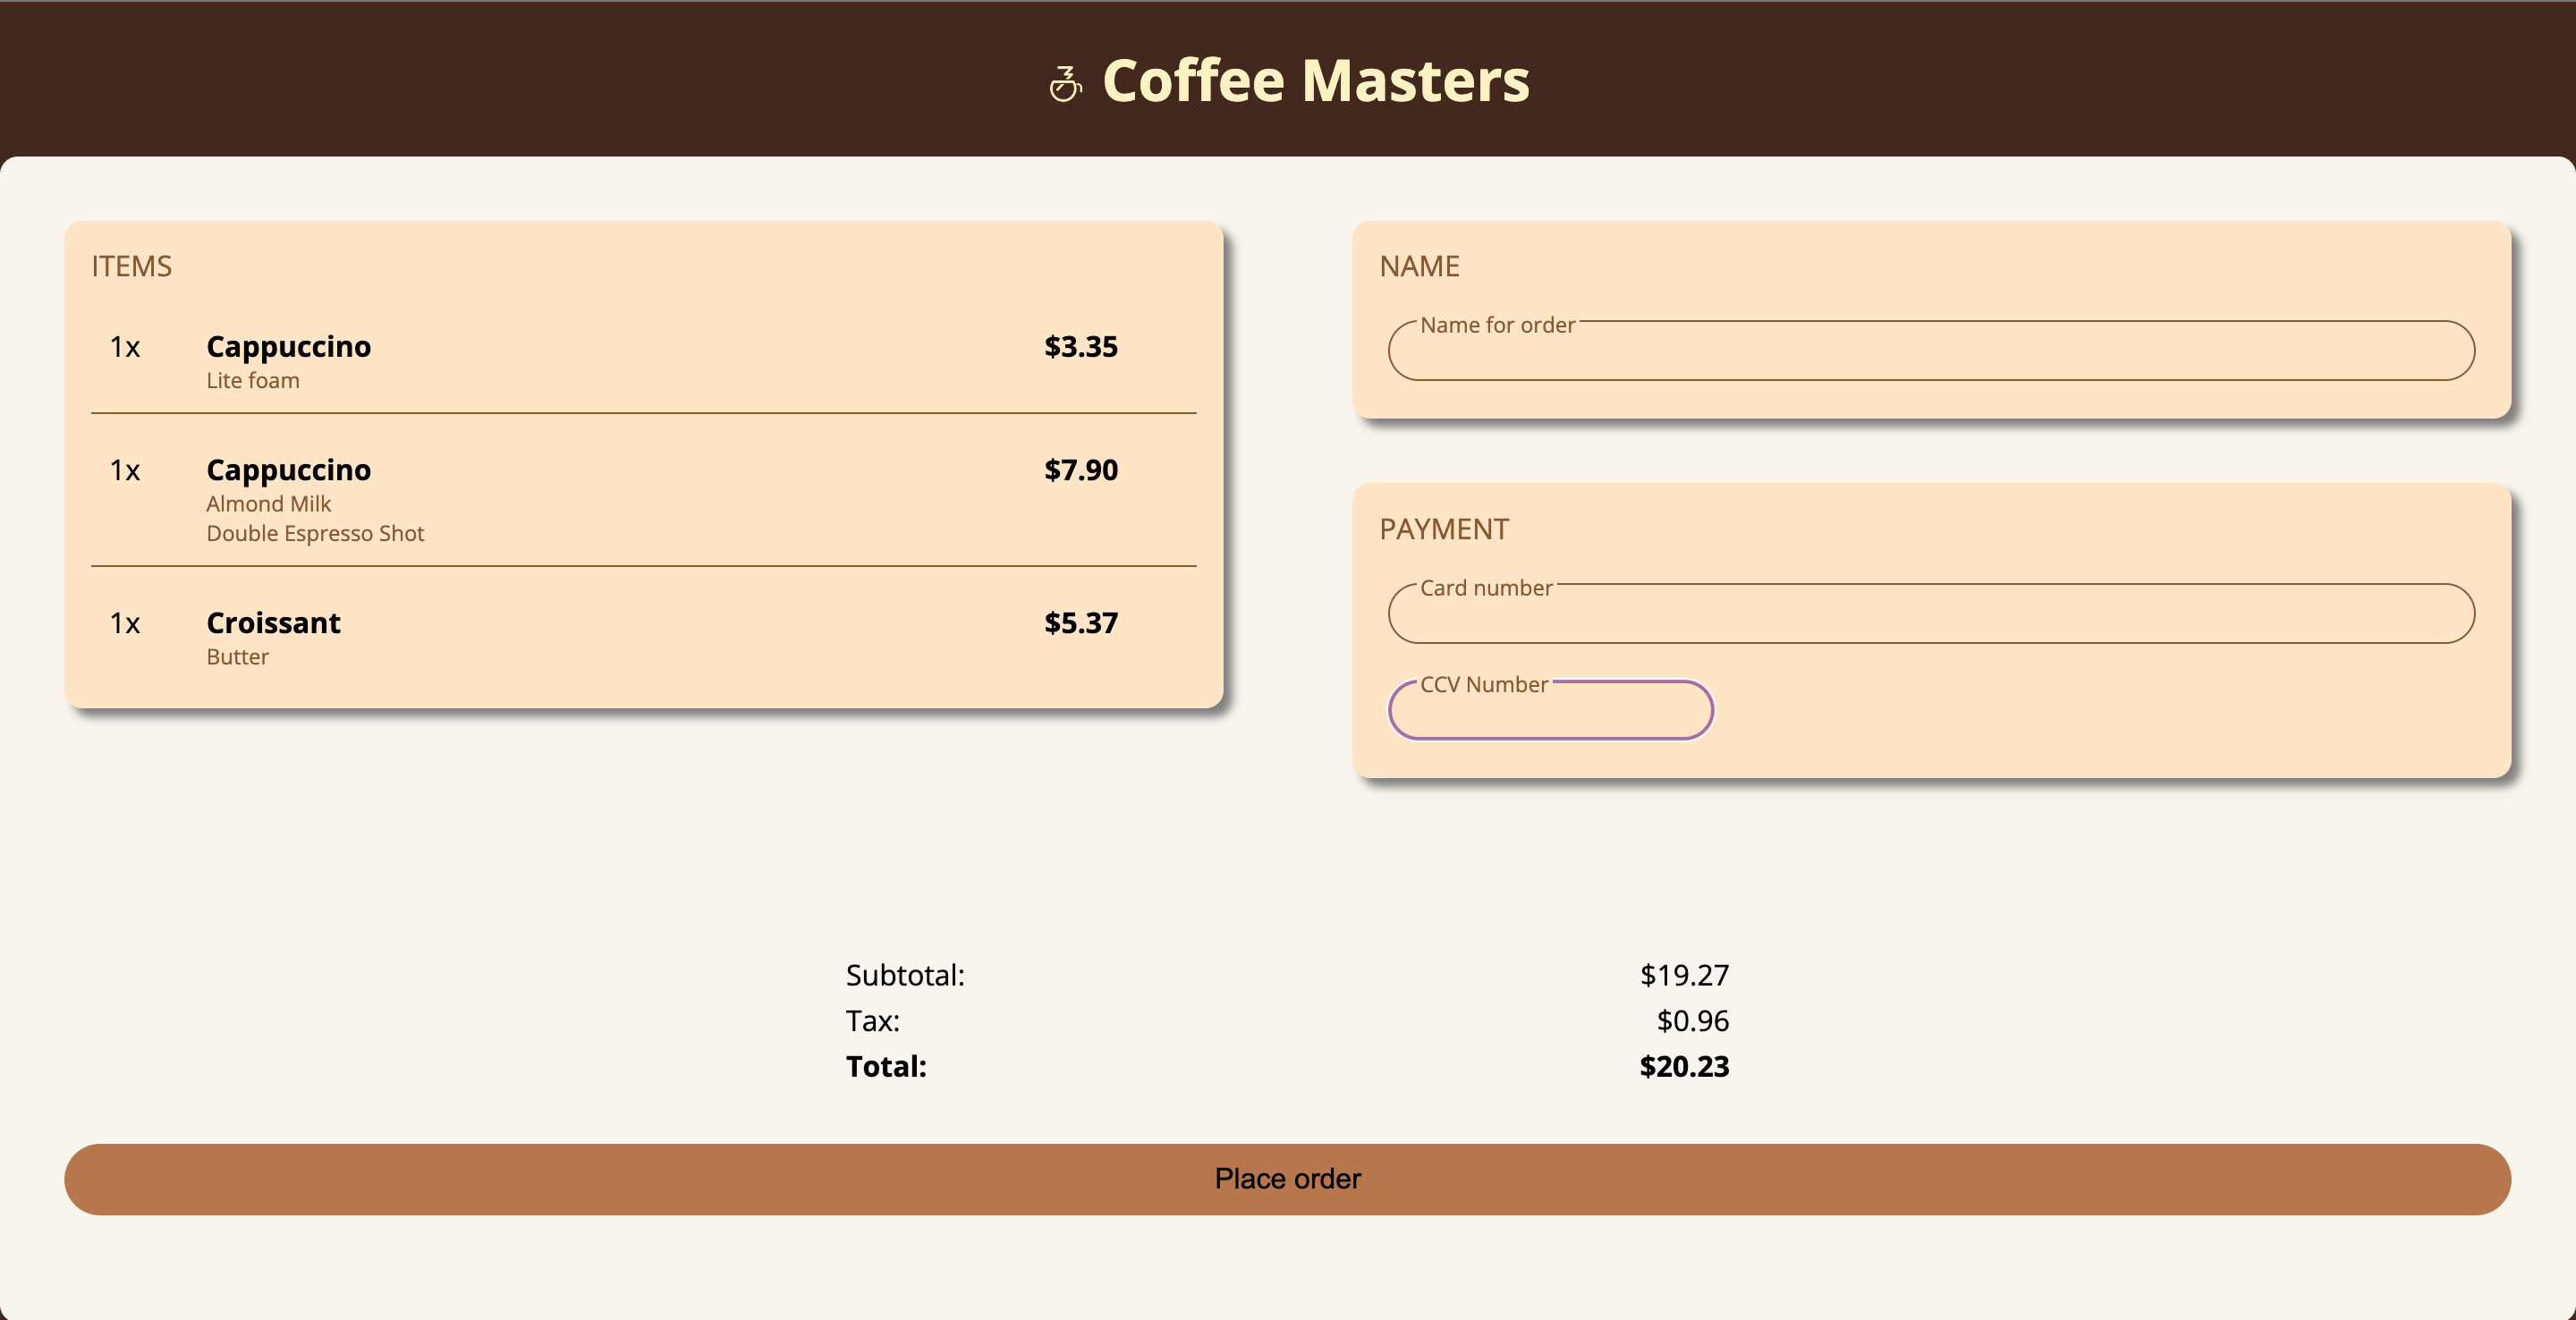The width and height of the screenshot is (2576, 1320).
Task: Click the Subtotal amount $19.27
Action: click(1683, 975)
